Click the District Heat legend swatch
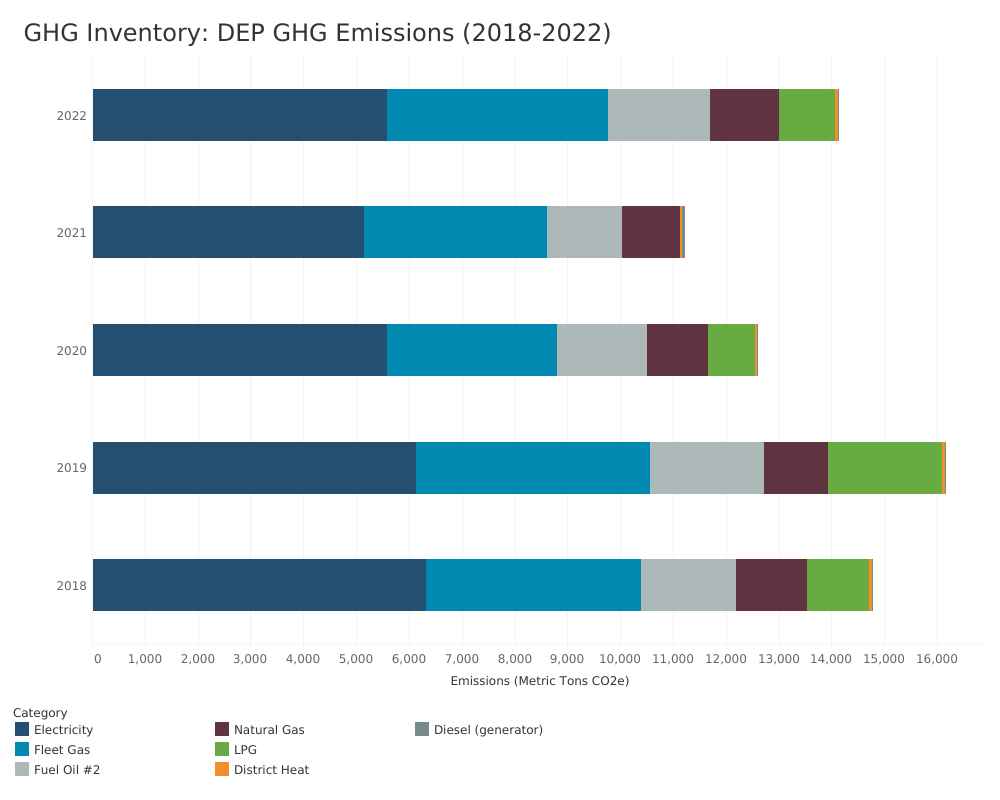 [222, 769]
